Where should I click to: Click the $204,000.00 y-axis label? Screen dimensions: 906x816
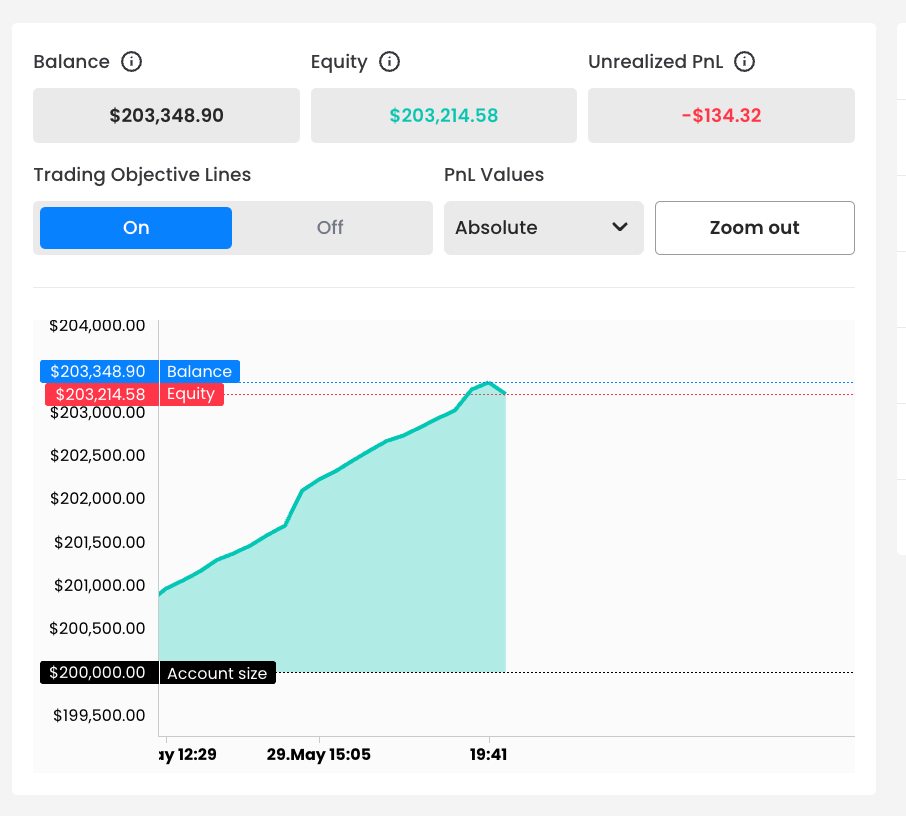97,326
